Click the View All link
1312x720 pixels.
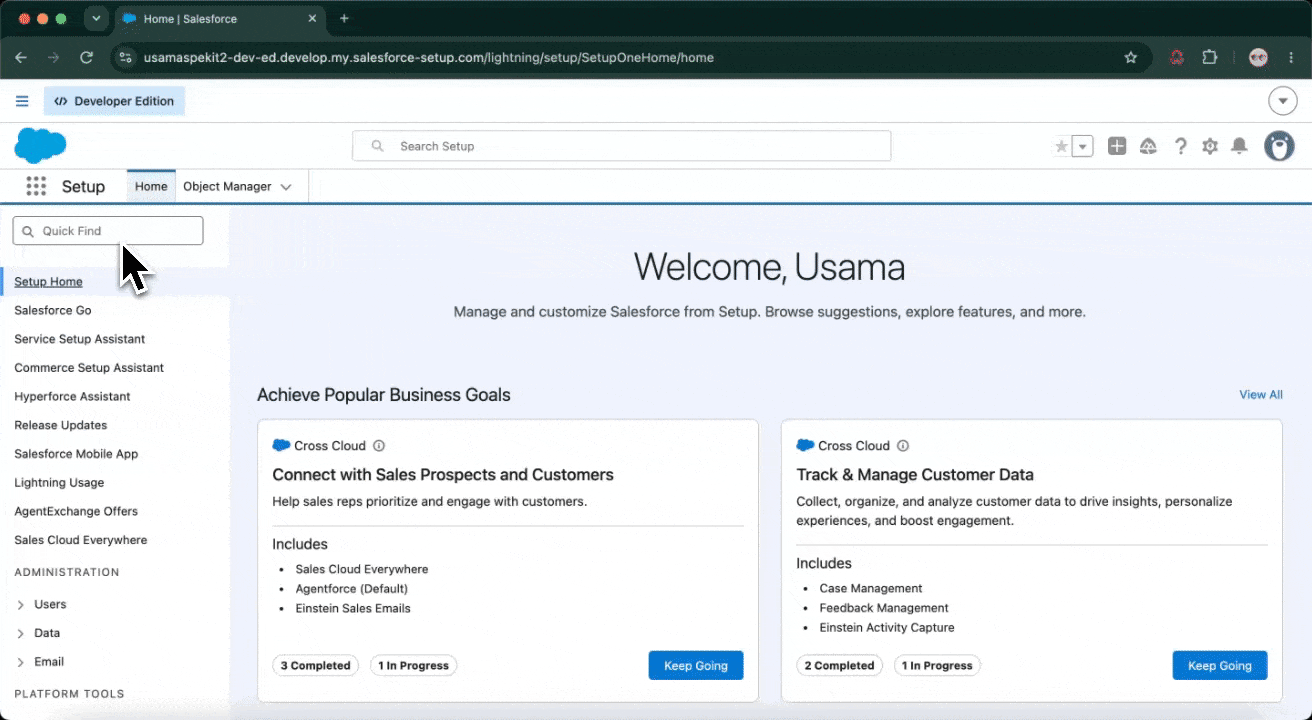point(1261,395)
